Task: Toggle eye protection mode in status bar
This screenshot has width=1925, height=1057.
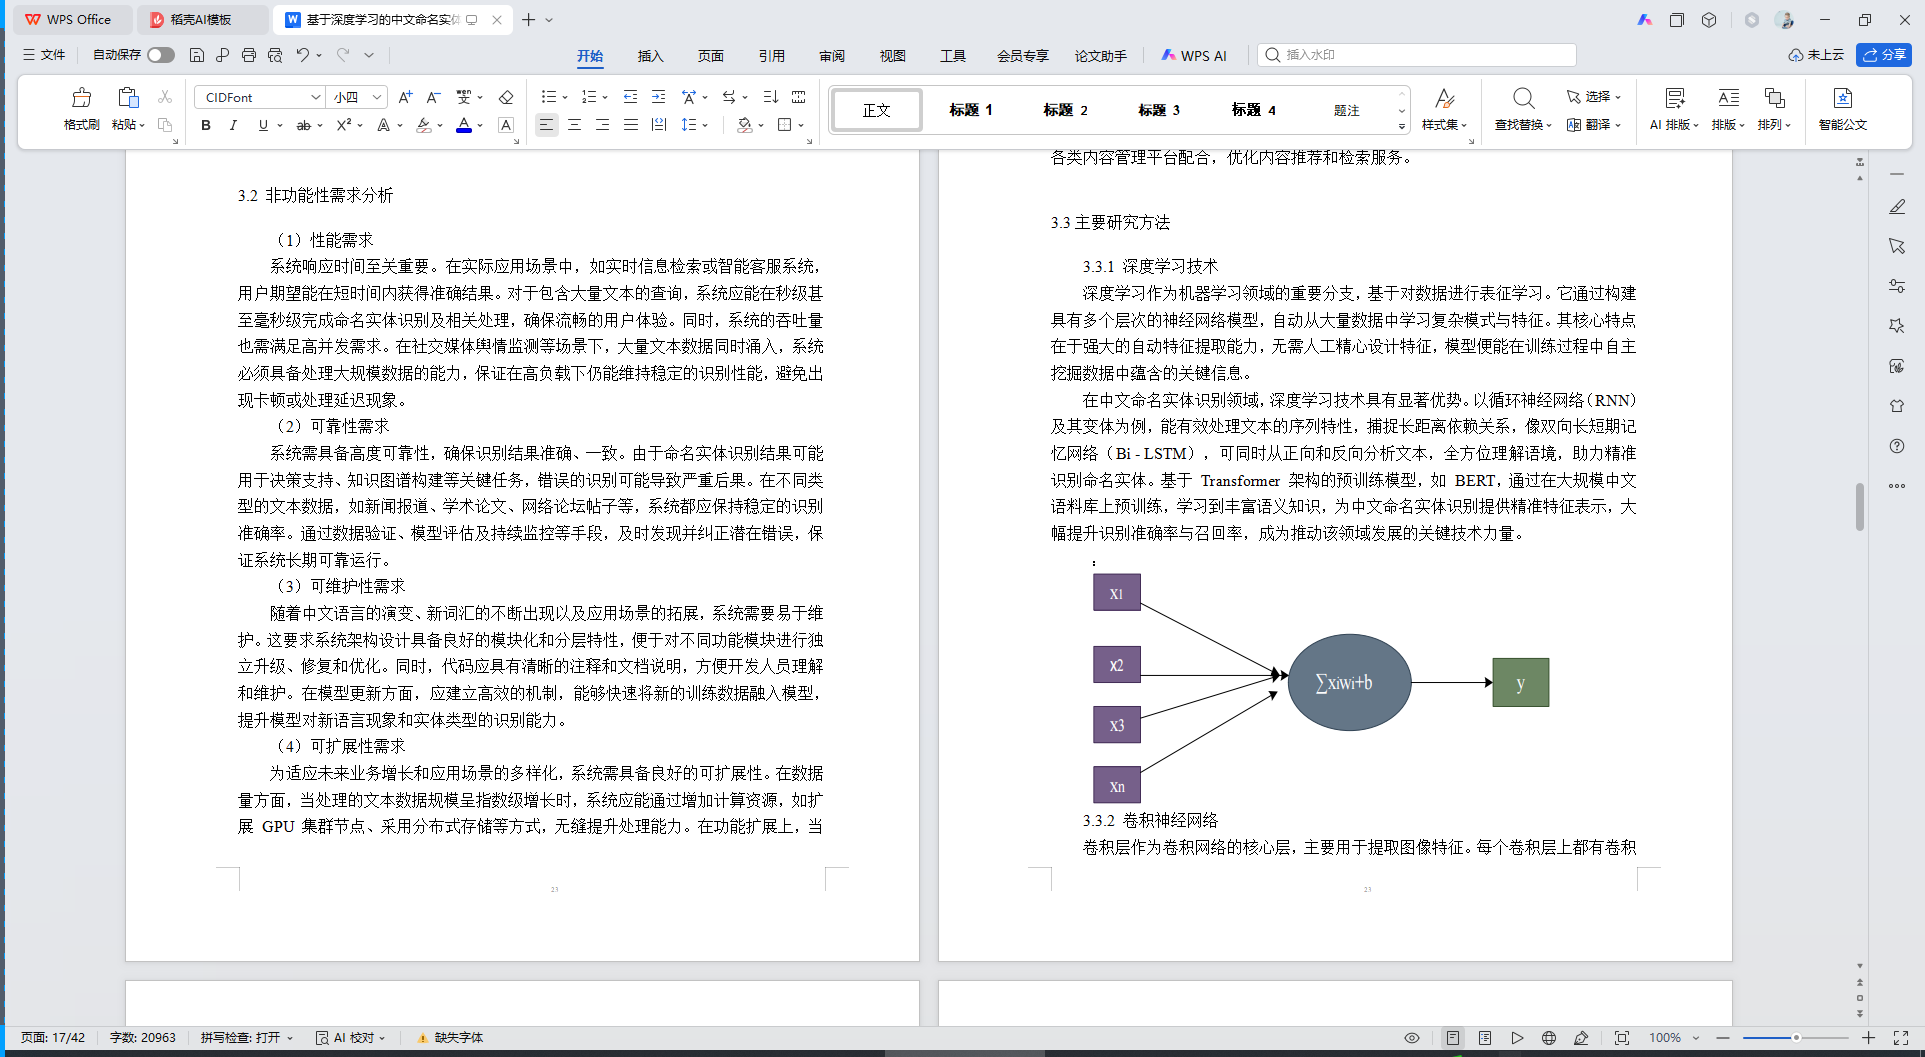Action: [x=1412, y=1038]
